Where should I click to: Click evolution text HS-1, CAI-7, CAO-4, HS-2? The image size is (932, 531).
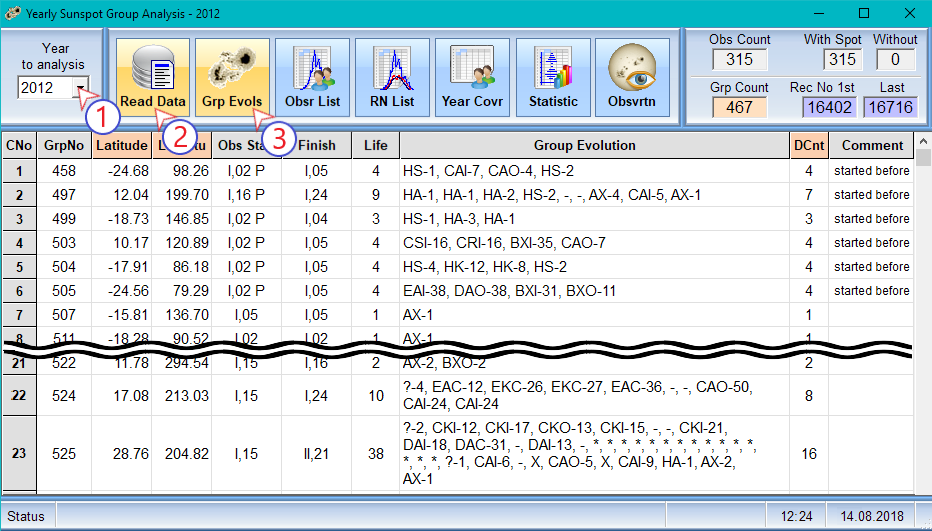[488, 171]
